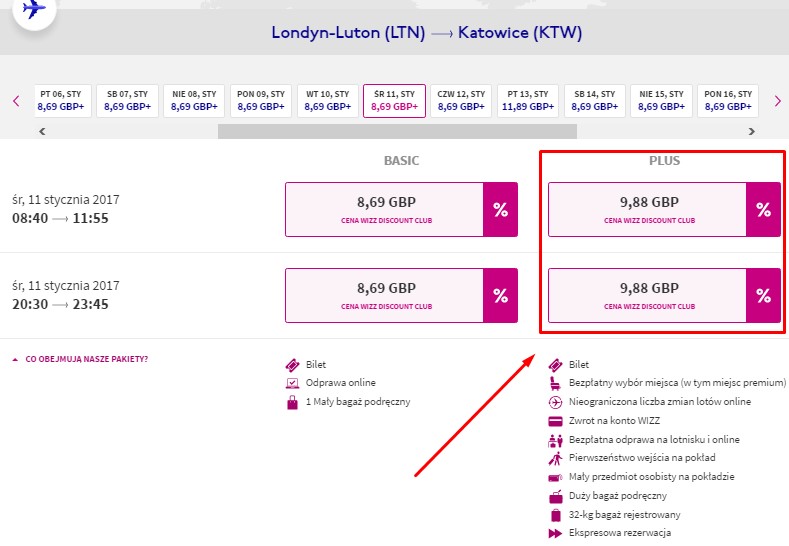Click the percent icon on the PLUS 20:30 fare
This screenshot has width=789, height=546.
[x=763, y=295]
